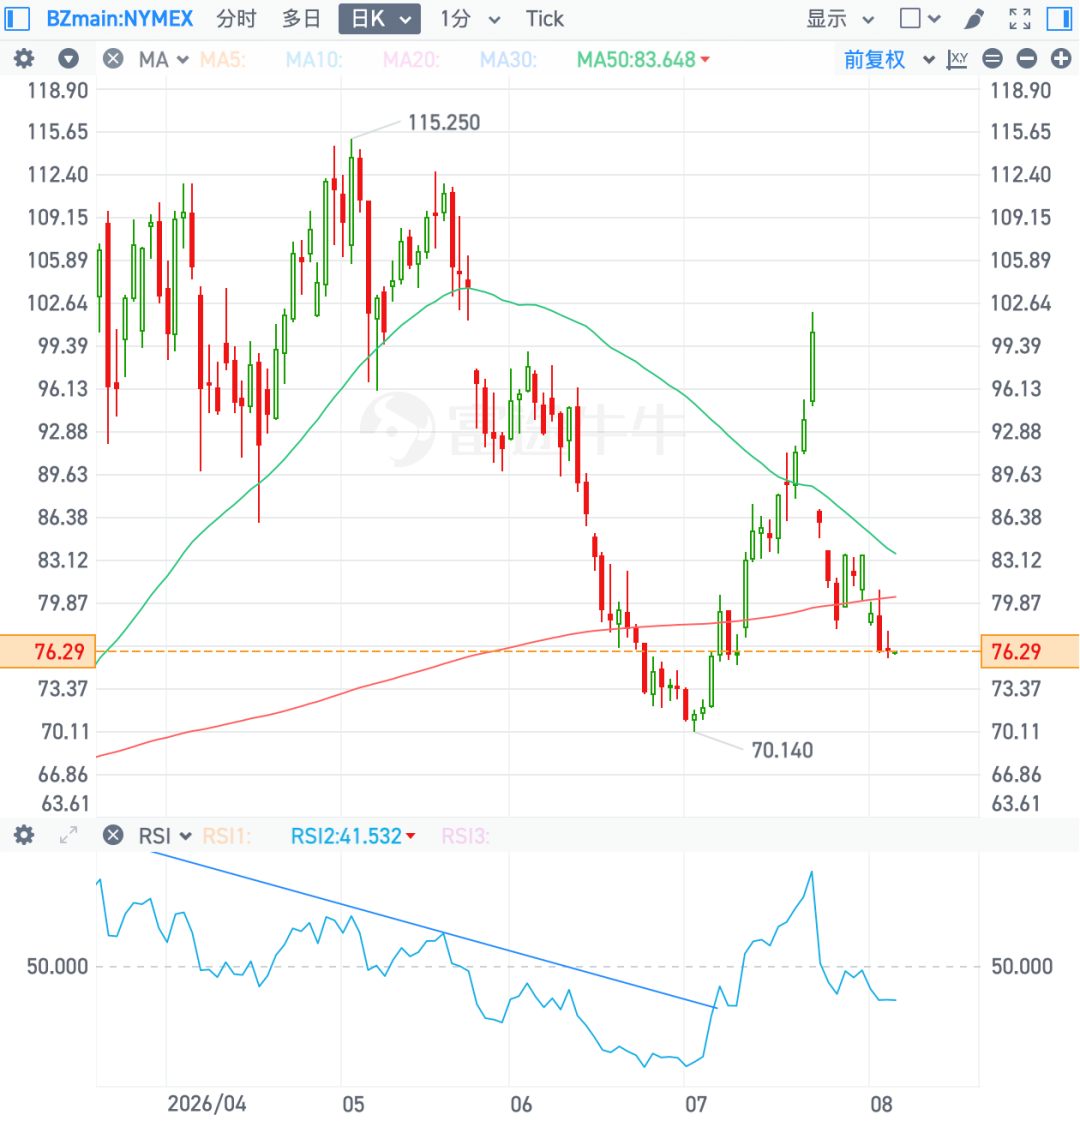1080x1121 pixels.
Task: Toggle MA20 line visibility
Action: click(411, 59)
